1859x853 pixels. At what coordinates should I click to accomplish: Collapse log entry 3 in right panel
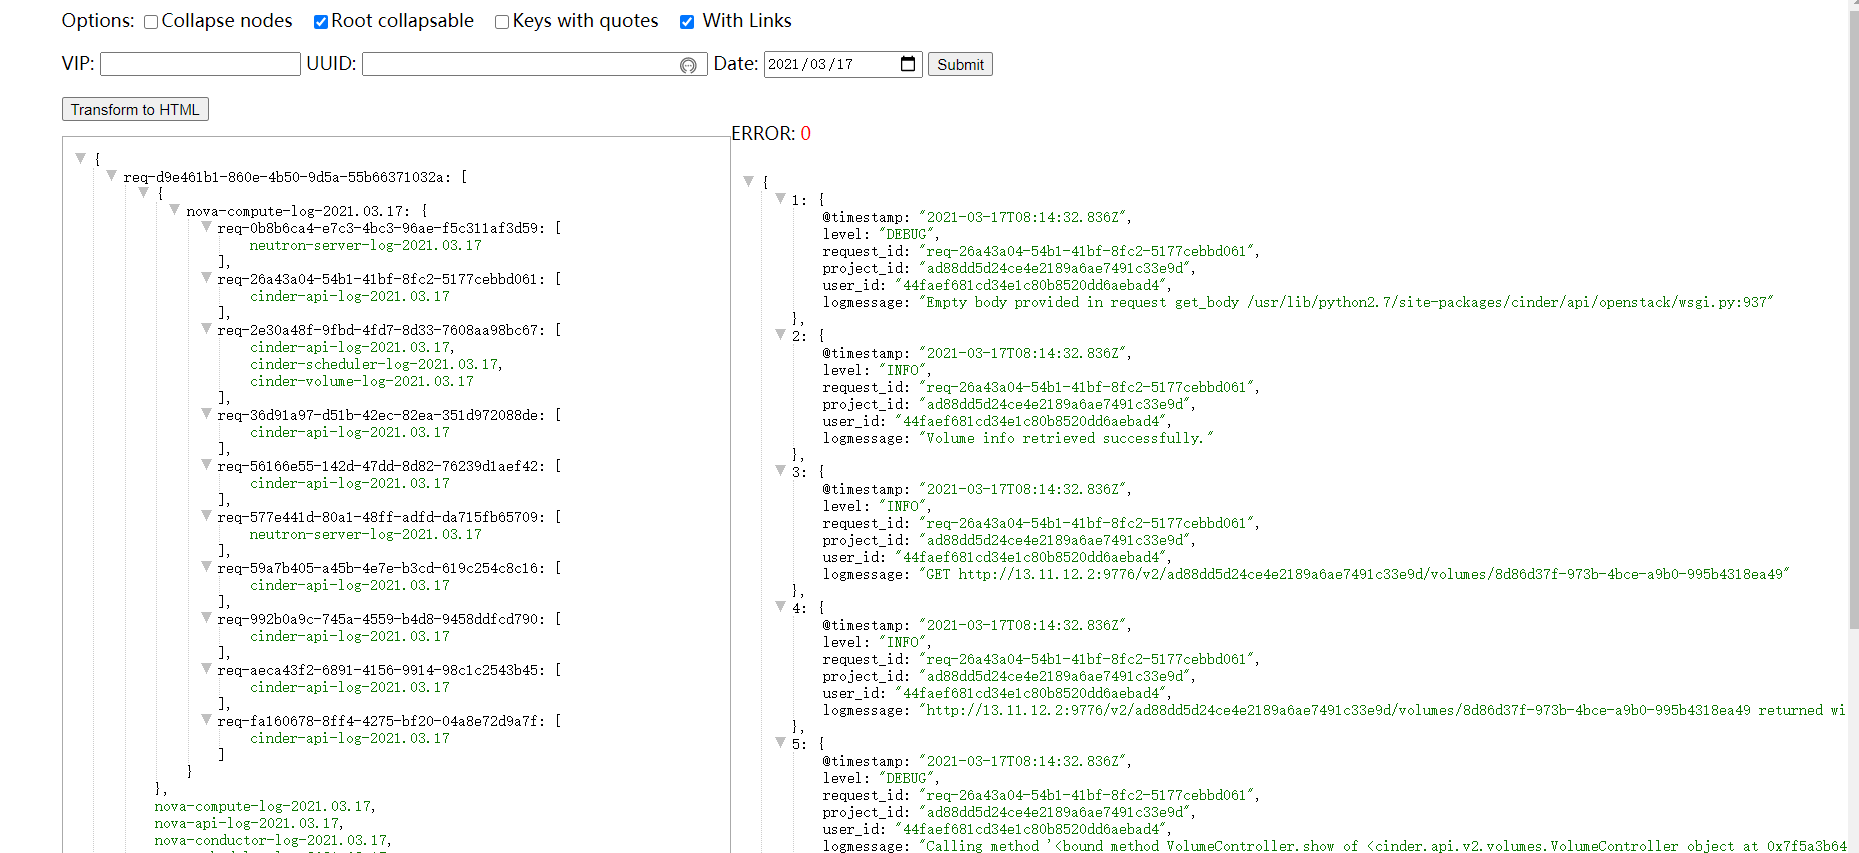(781, 470)
